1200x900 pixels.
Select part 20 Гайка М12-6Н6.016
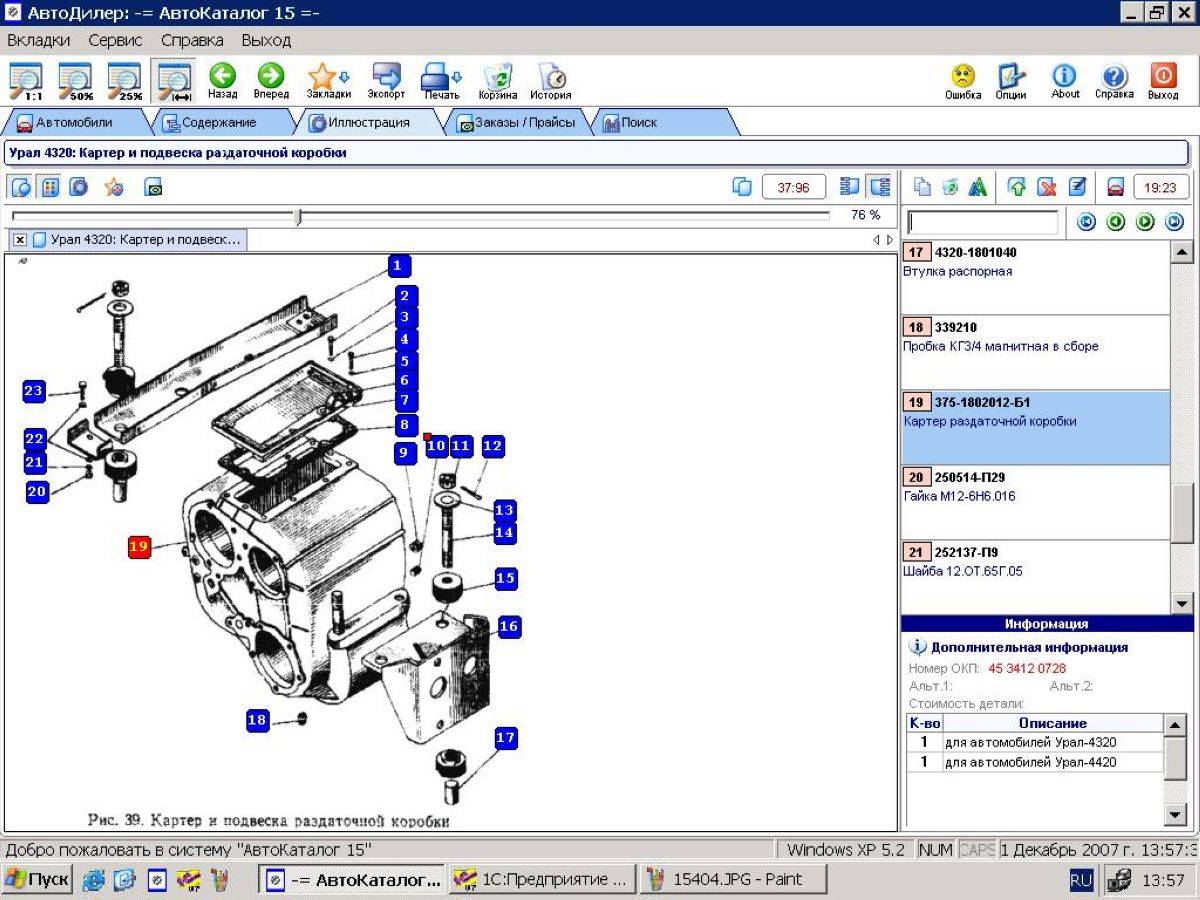tap(1036, 502)
